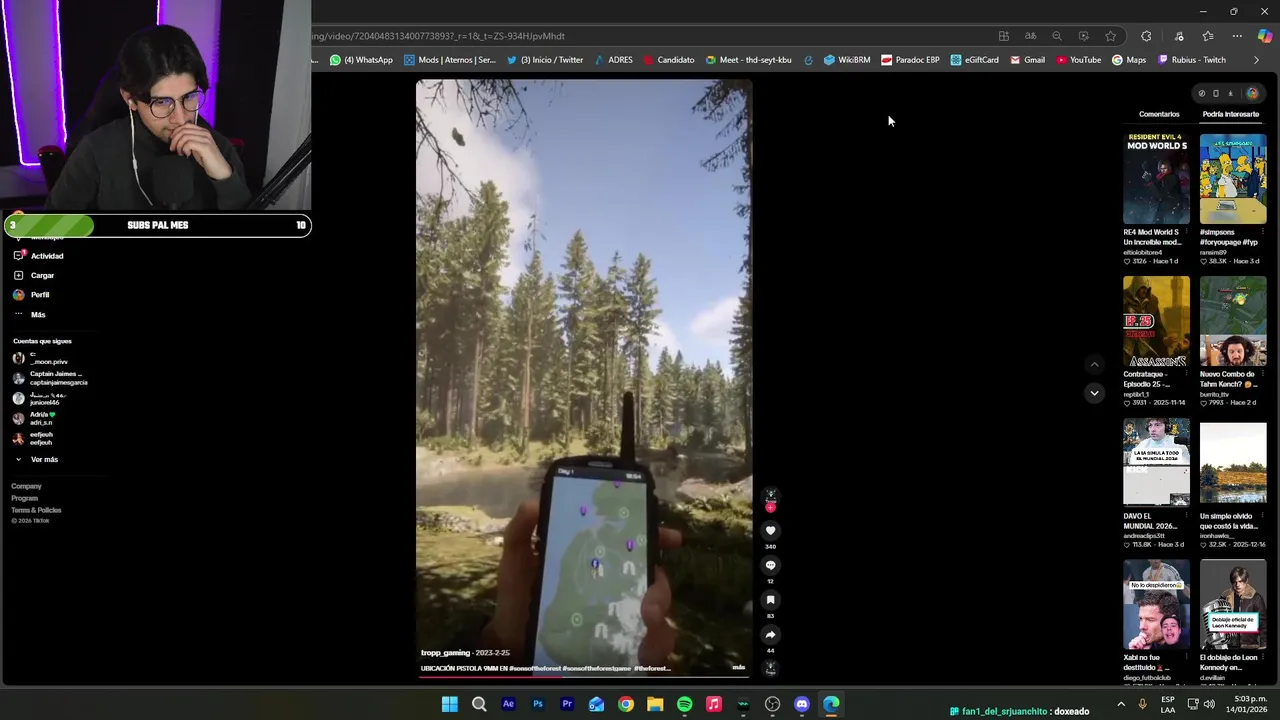Open OBS Studio from the taskbar
Screen dimensions: 1280x720
[x=772, y=704]
